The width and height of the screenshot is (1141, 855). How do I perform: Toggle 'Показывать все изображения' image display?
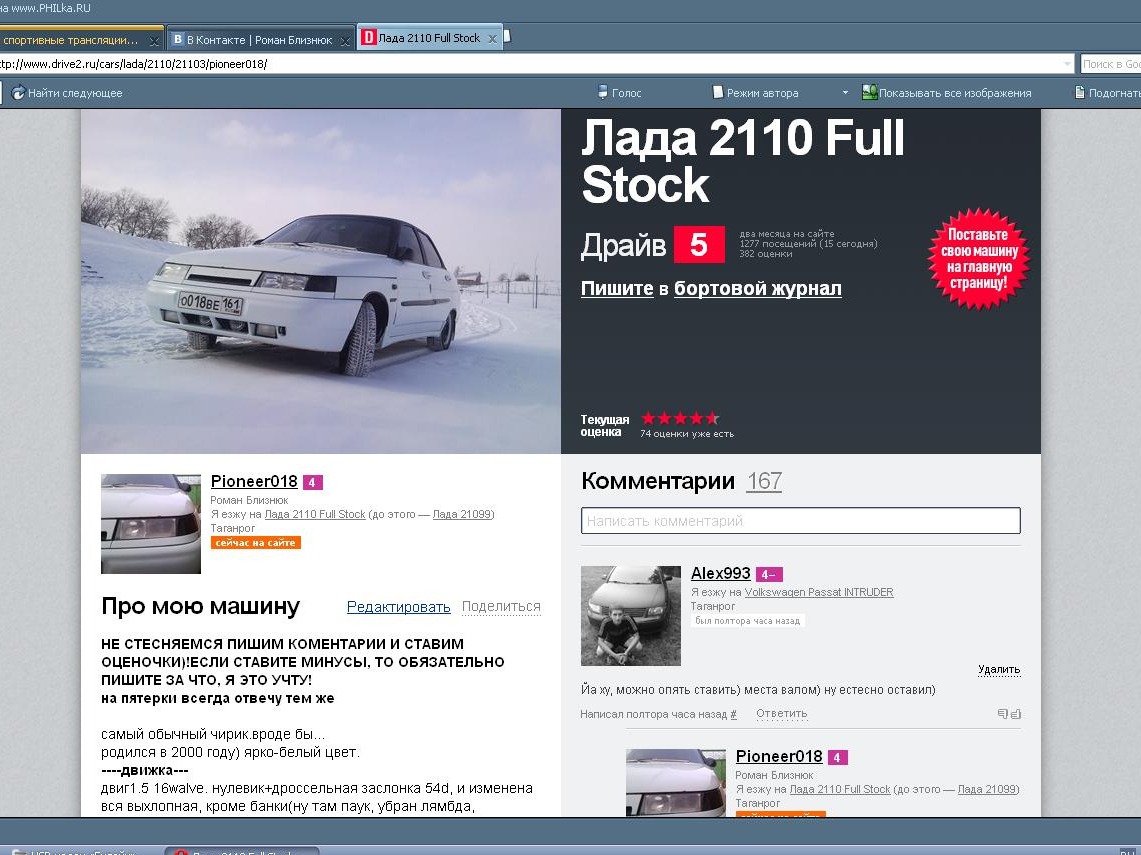[946, 92]
